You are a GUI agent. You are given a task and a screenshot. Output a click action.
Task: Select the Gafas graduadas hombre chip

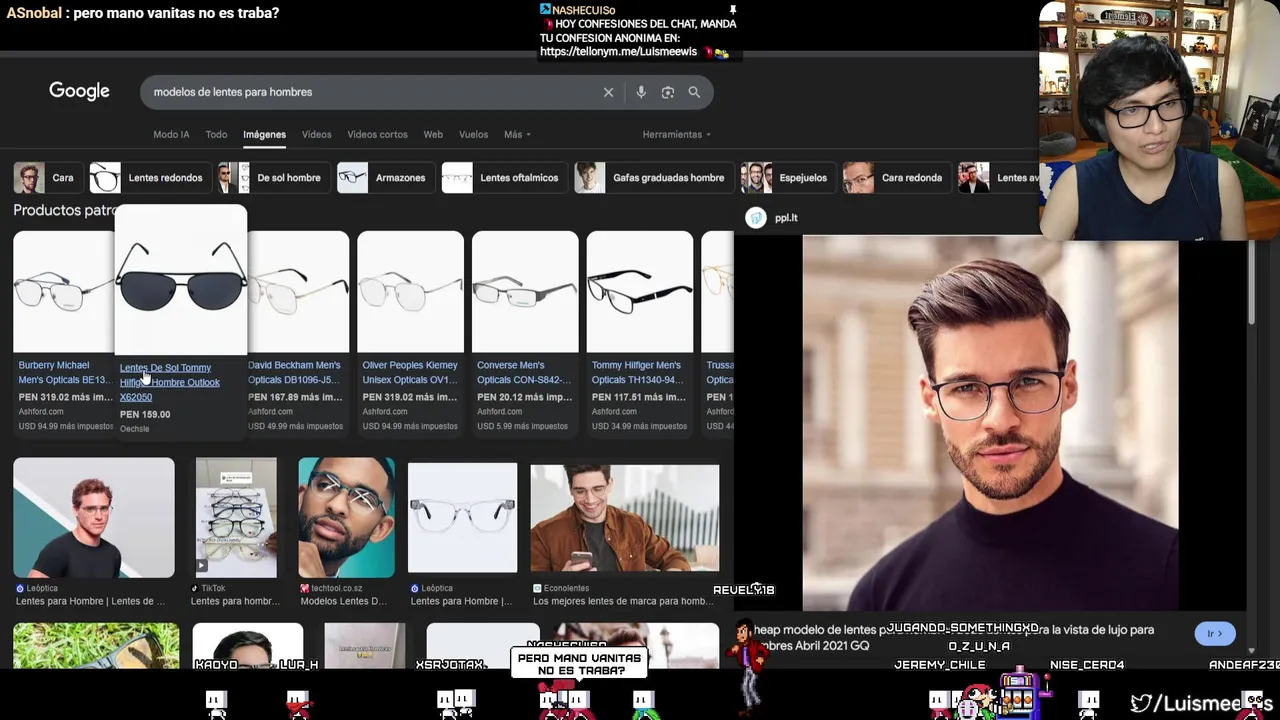(653, 178)
